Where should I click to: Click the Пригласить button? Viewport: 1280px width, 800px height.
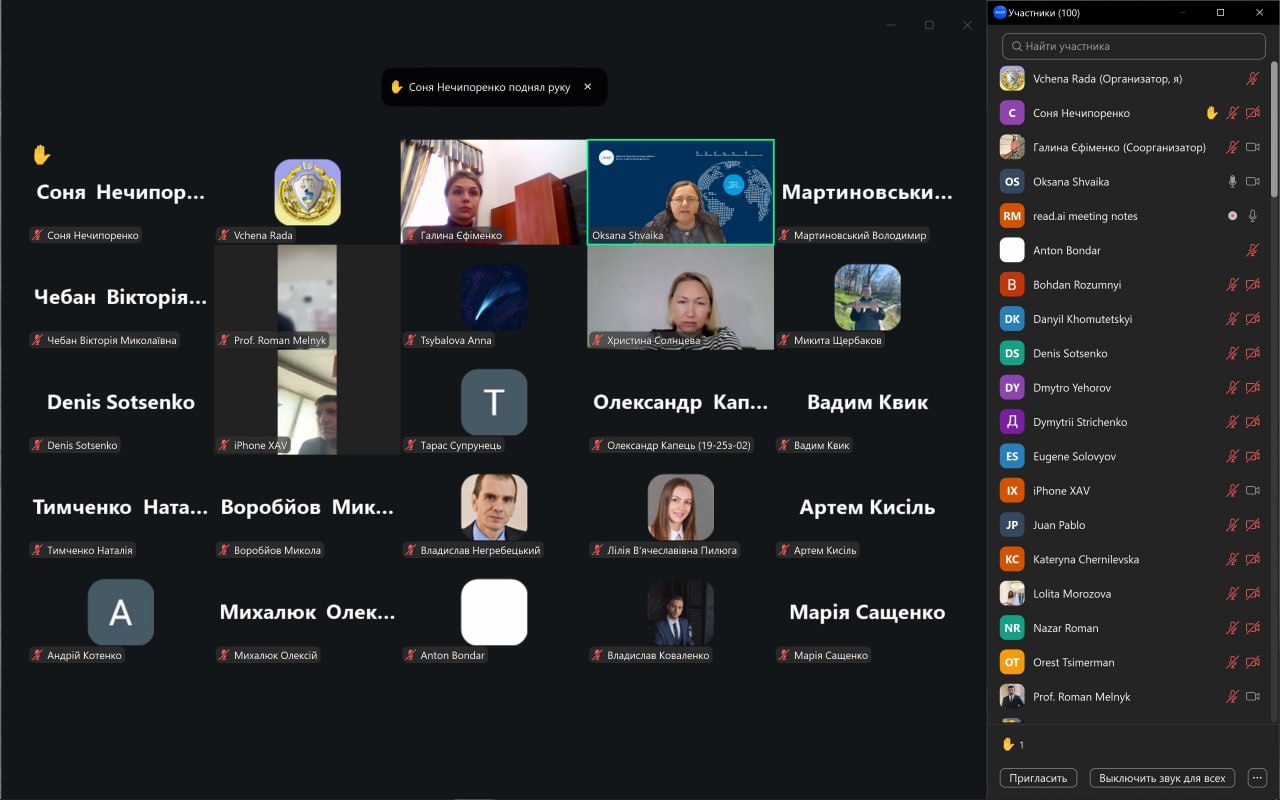(1038, 778)
